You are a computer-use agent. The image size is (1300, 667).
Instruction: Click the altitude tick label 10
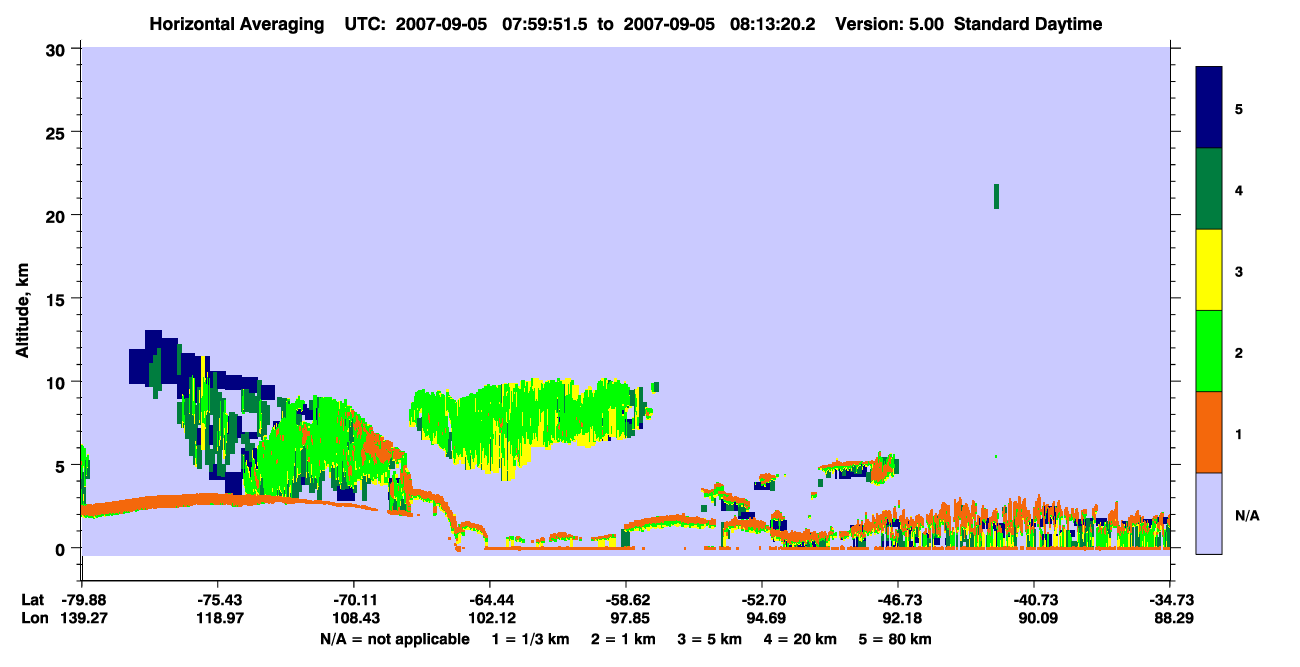pos(57,382)
